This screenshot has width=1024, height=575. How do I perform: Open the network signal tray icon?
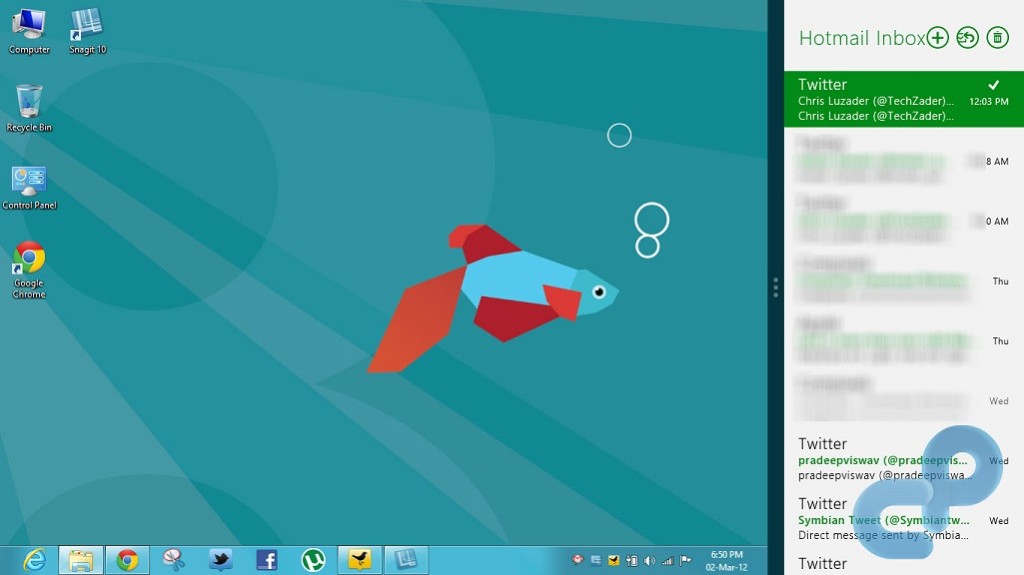tap(667, 560)
